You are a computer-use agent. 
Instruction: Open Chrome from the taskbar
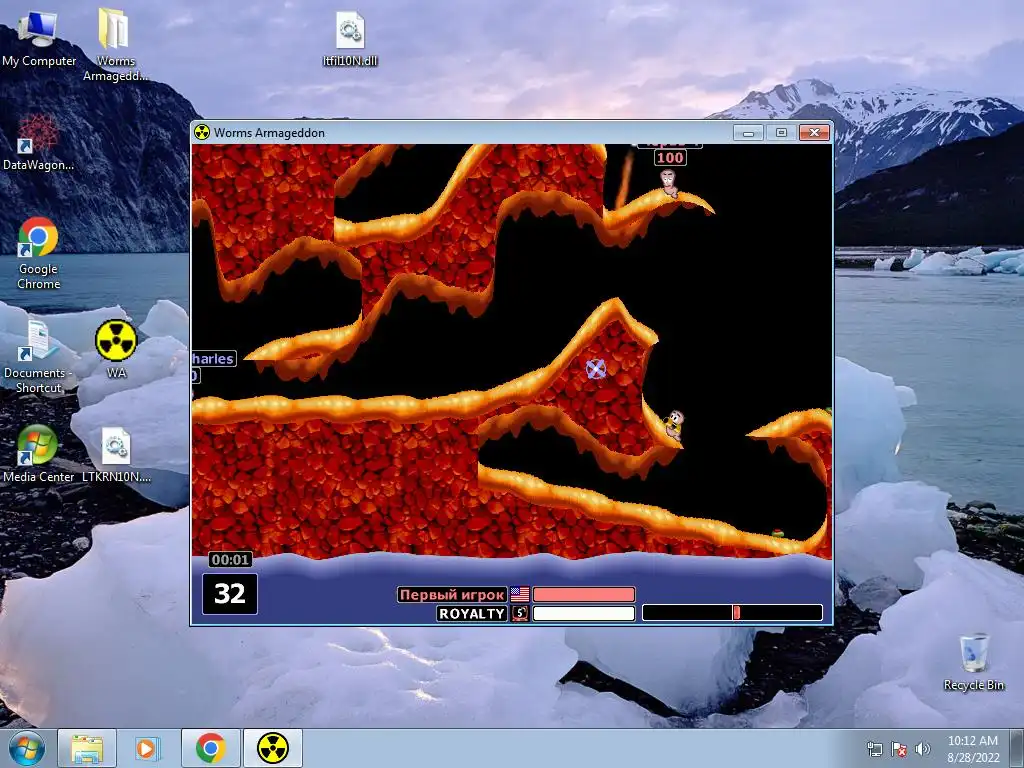(210, 748)
